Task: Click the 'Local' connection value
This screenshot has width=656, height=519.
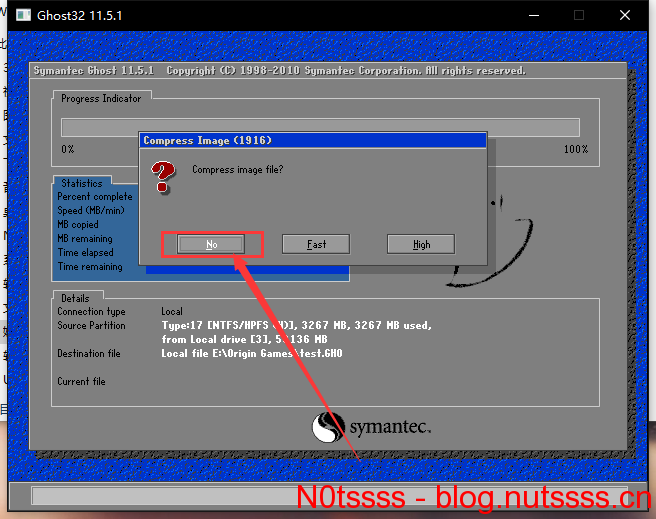Action: pyautogui.click(x=172, y=312)
